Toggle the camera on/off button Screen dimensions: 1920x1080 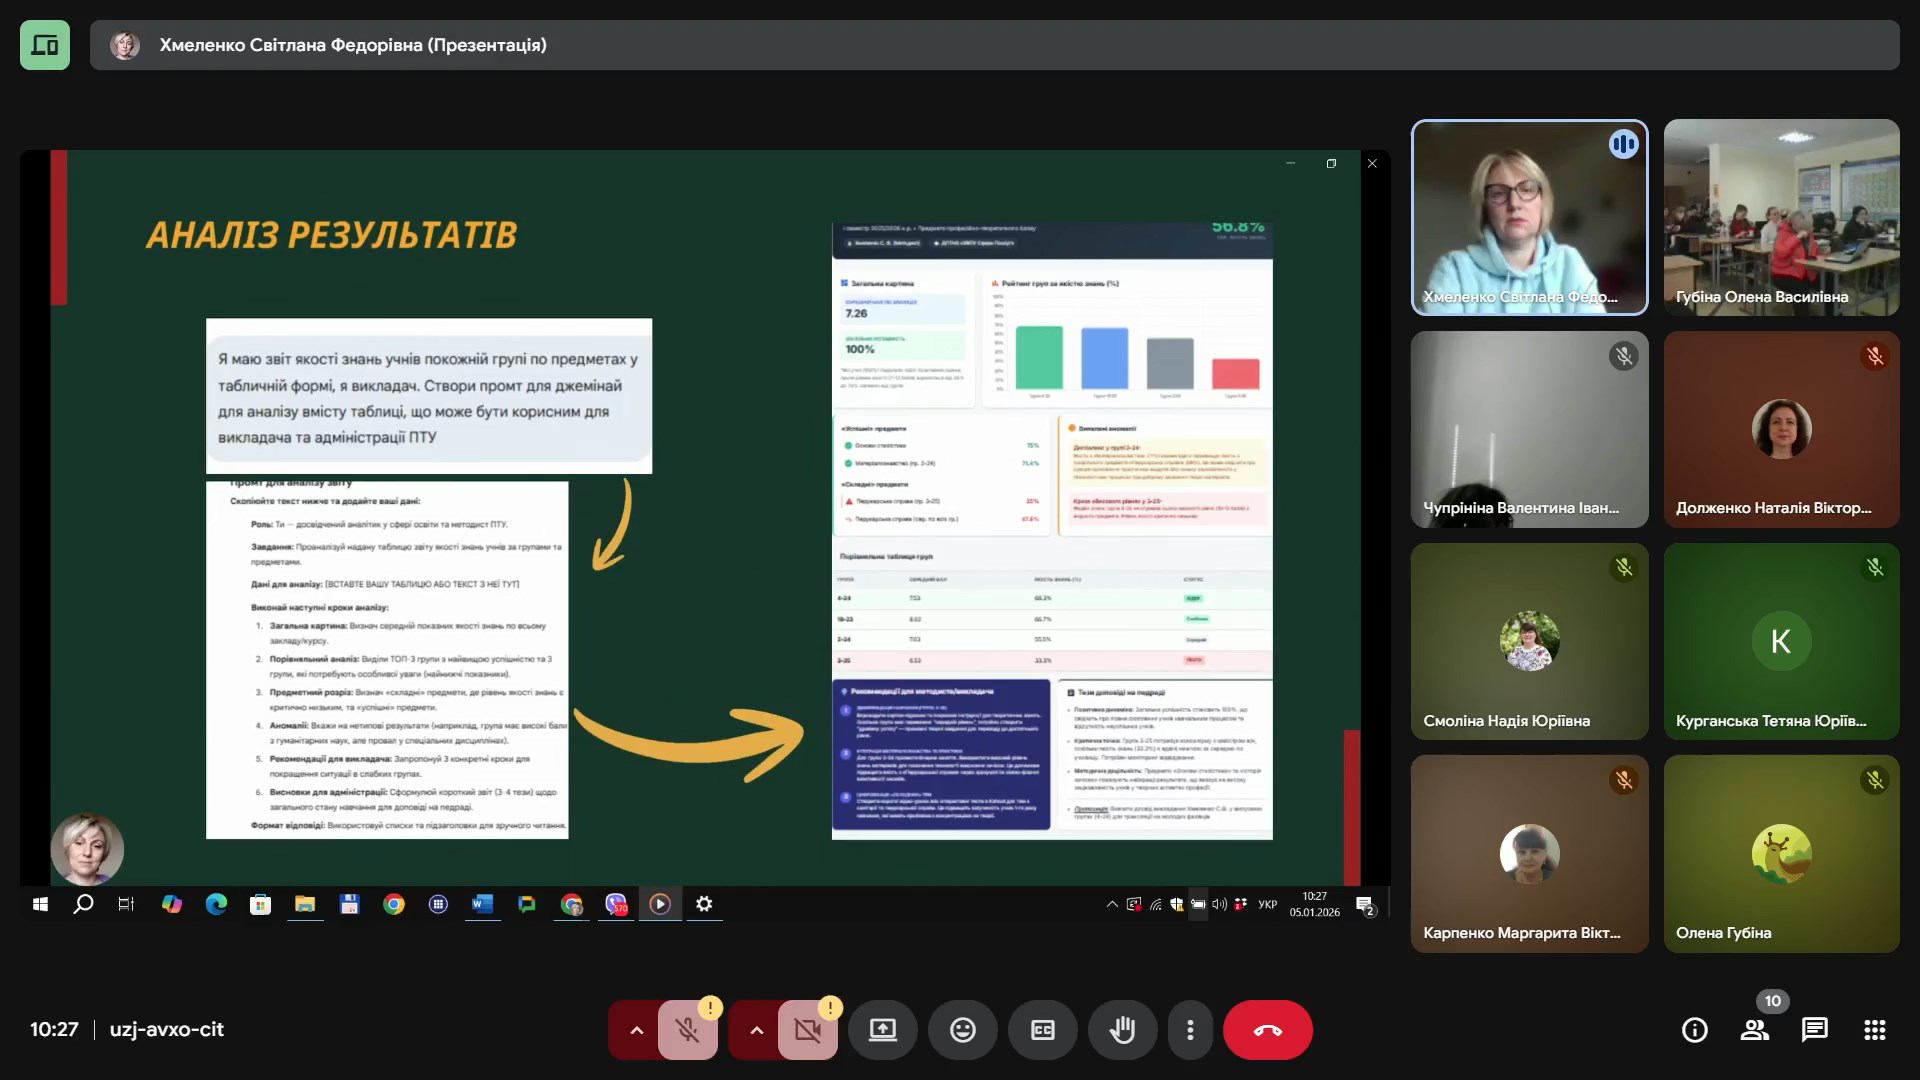807,1030
